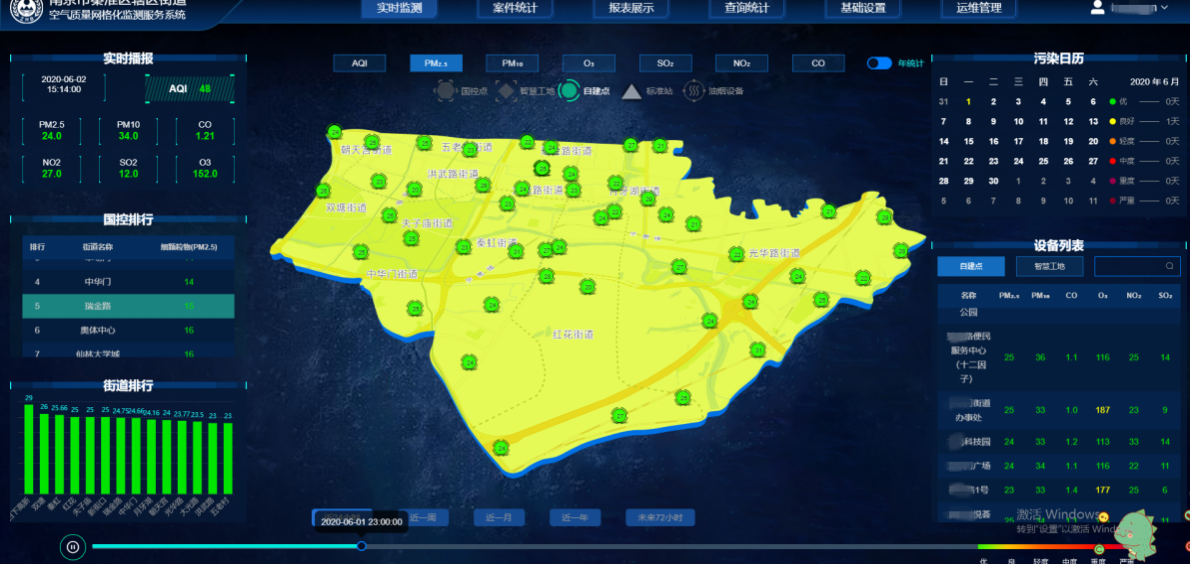The width and height of the screenshot is (1199, 568).
Task: Click the 国控点 hexagon layer icon
Action: [x=444, y=92]
